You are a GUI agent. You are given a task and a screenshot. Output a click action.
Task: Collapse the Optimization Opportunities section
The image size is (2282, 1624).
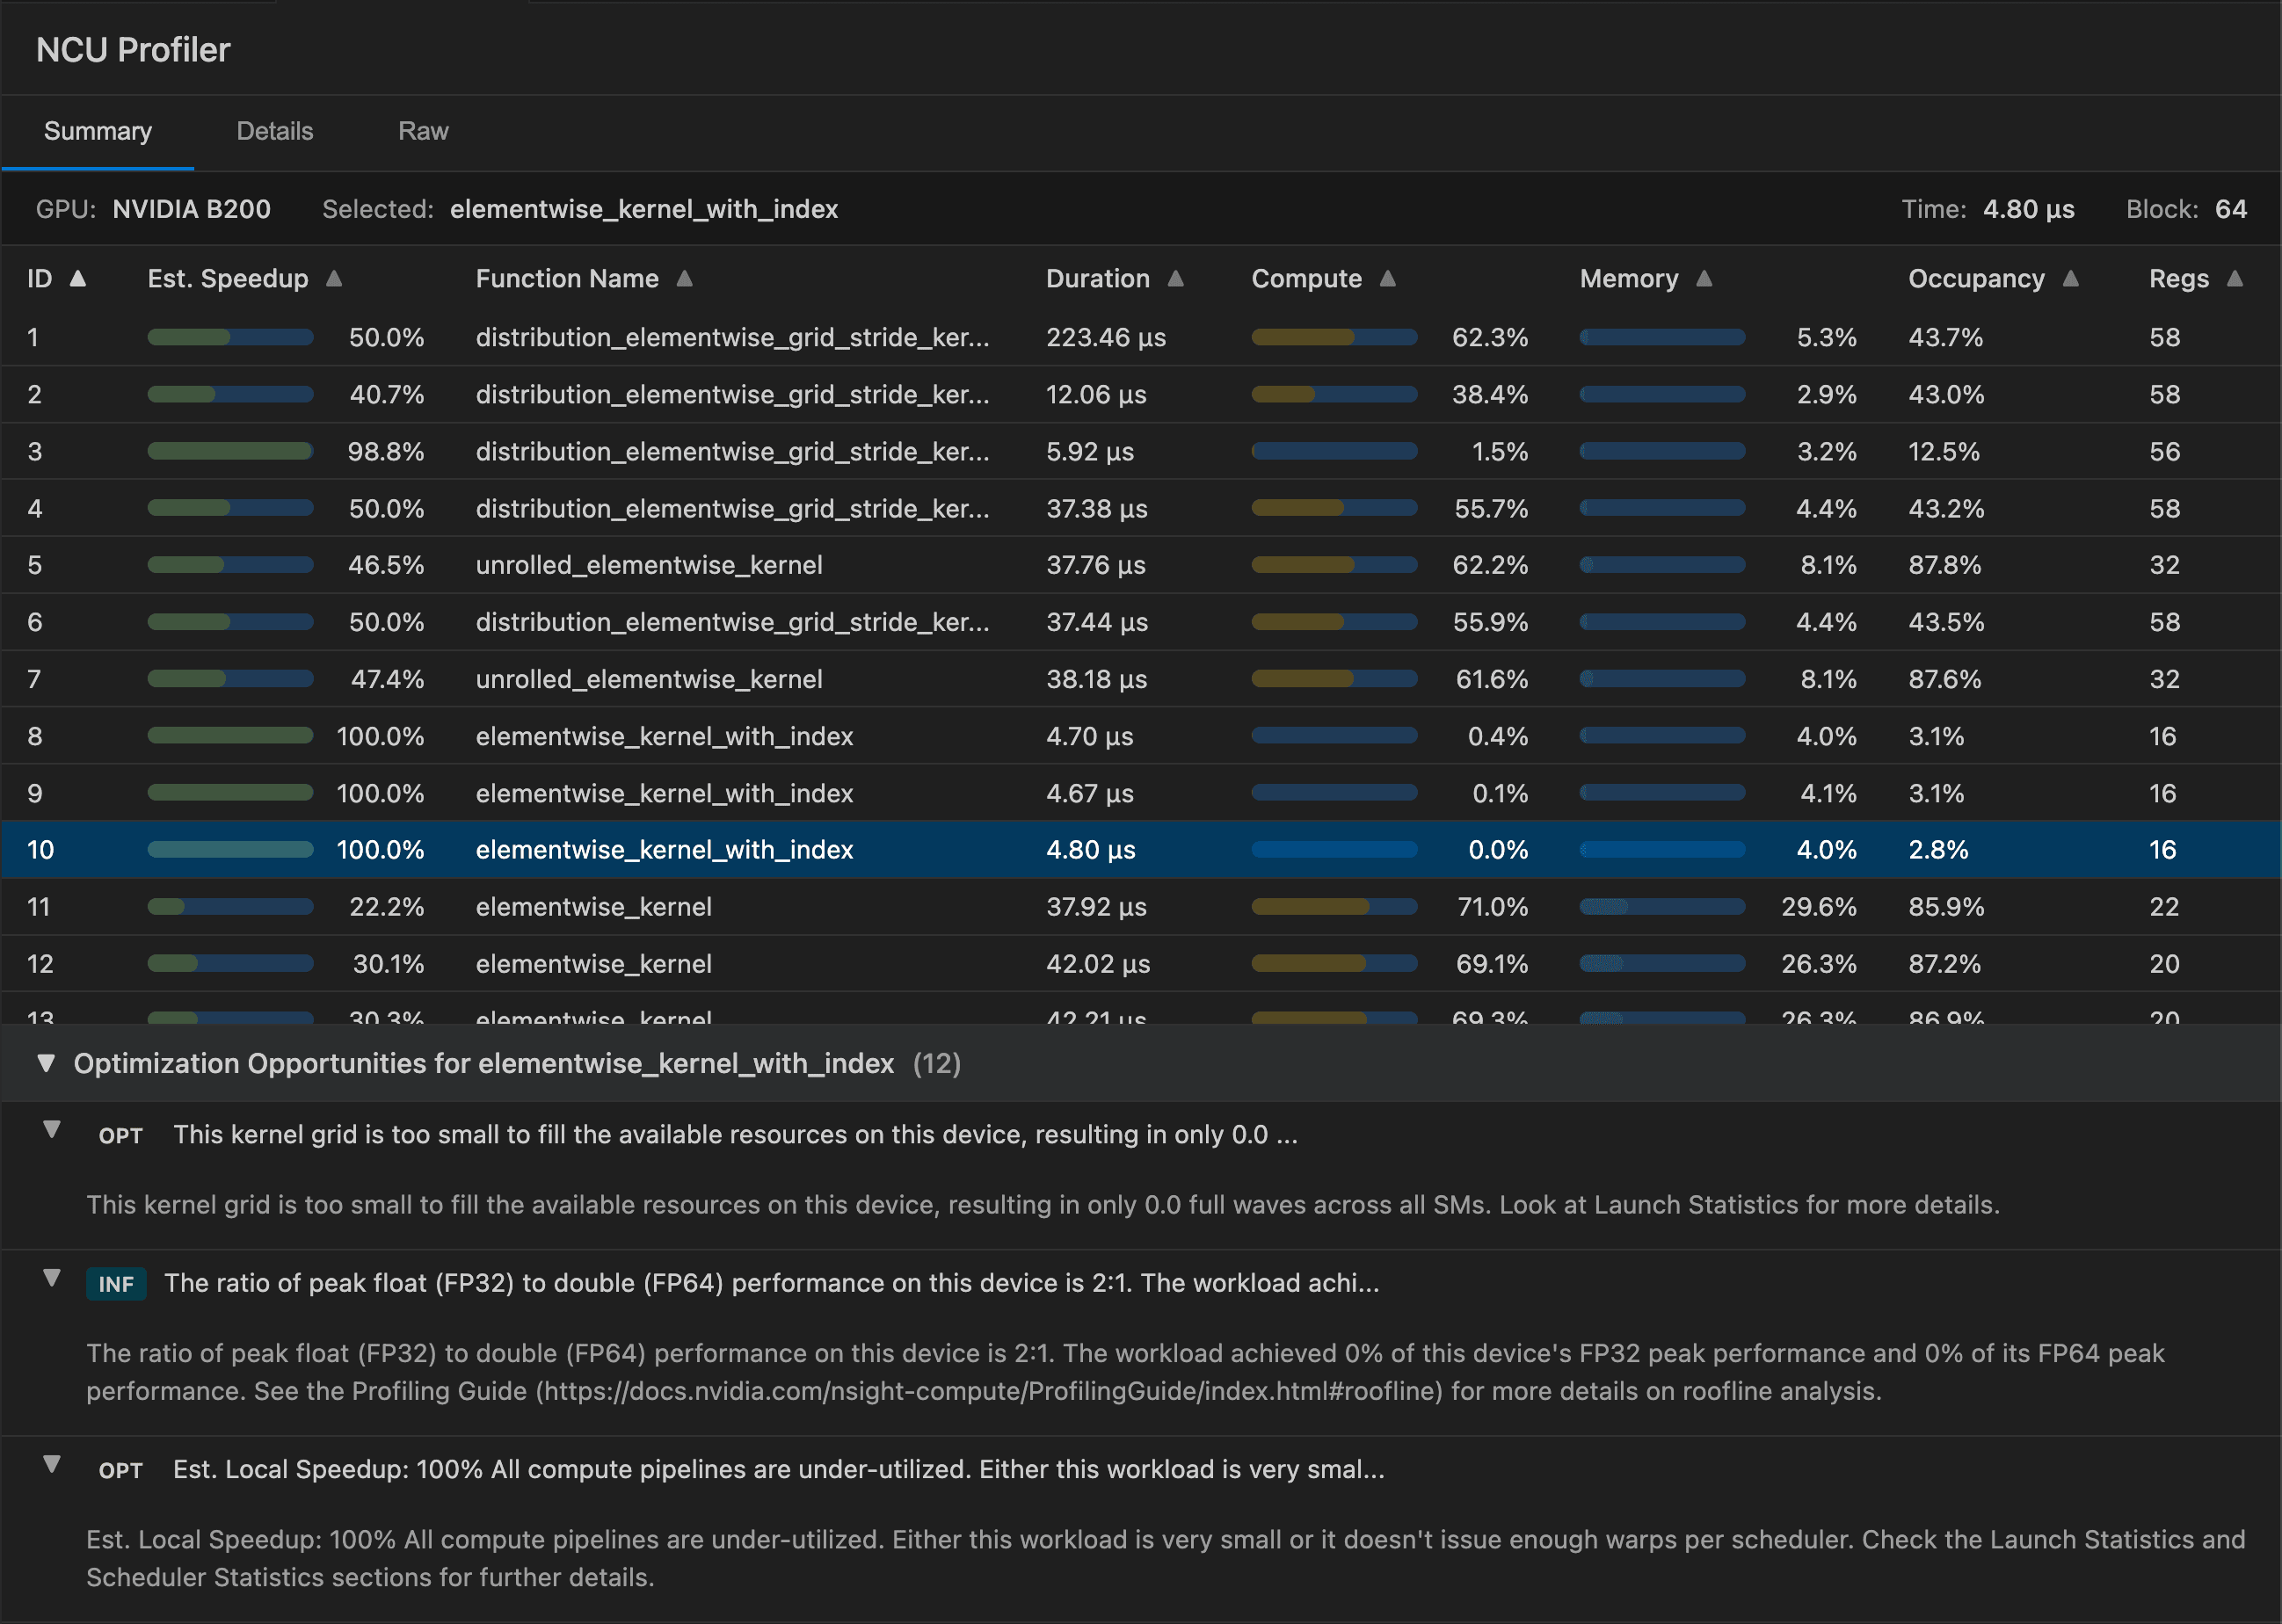44,1064
